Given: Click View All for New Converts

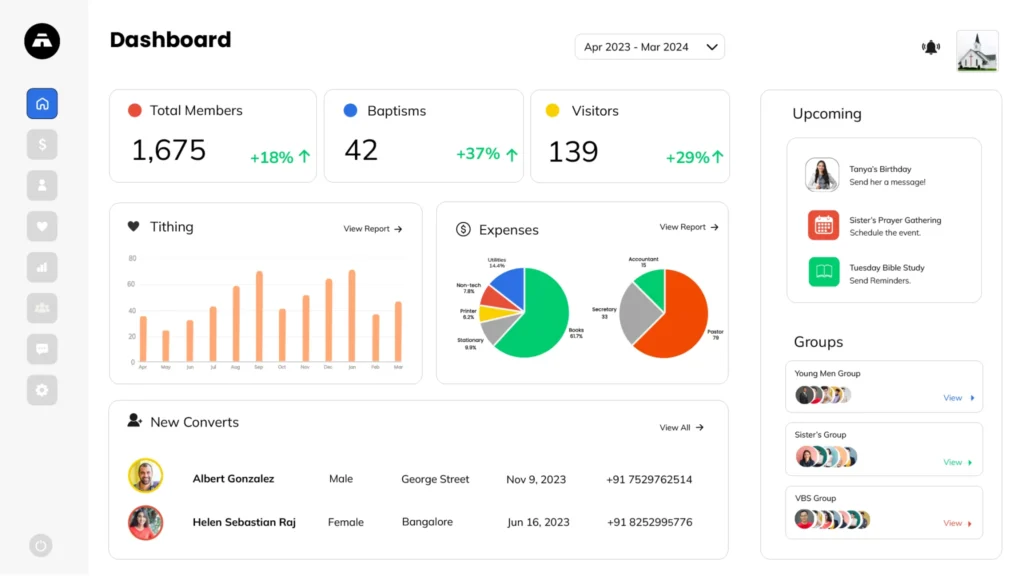Looking at the screenshot, I should click(x=681, y=427).
